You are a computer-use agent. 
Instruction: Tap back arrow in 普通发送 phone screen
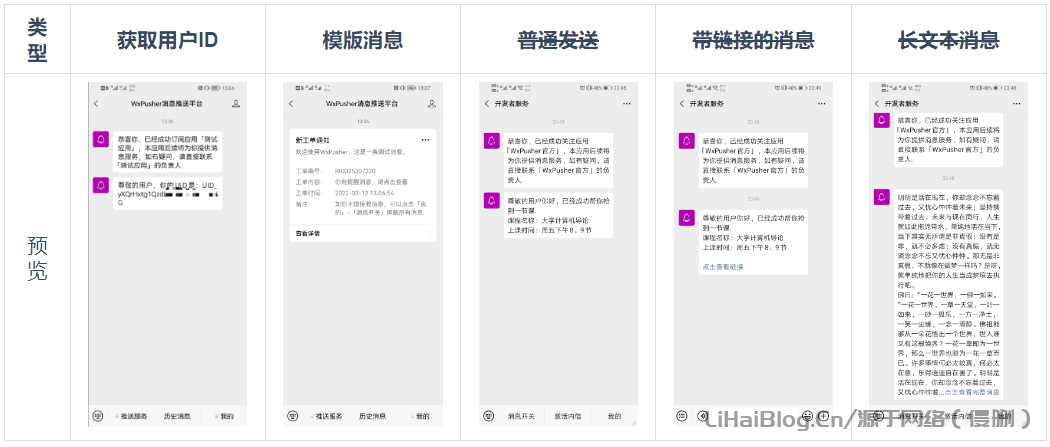(x=487, y=104)
